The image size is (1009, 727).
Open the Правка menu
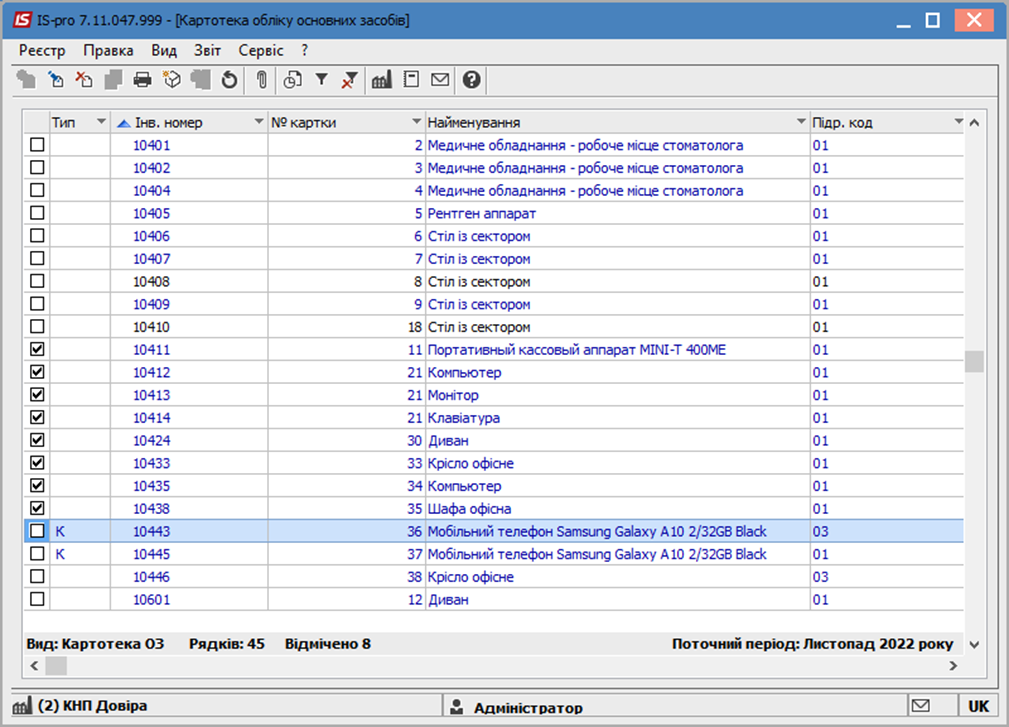pos(108,50)
